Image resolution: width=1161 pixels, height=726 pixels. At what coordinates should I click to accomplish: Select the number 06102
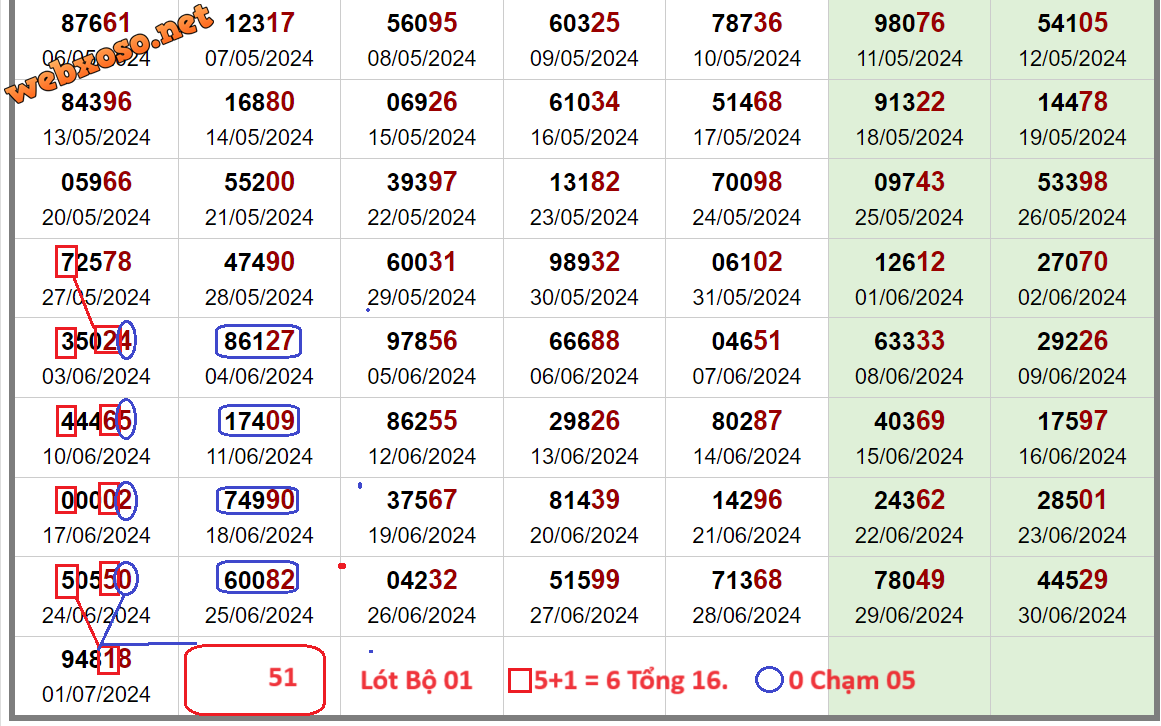coord(747,262)
